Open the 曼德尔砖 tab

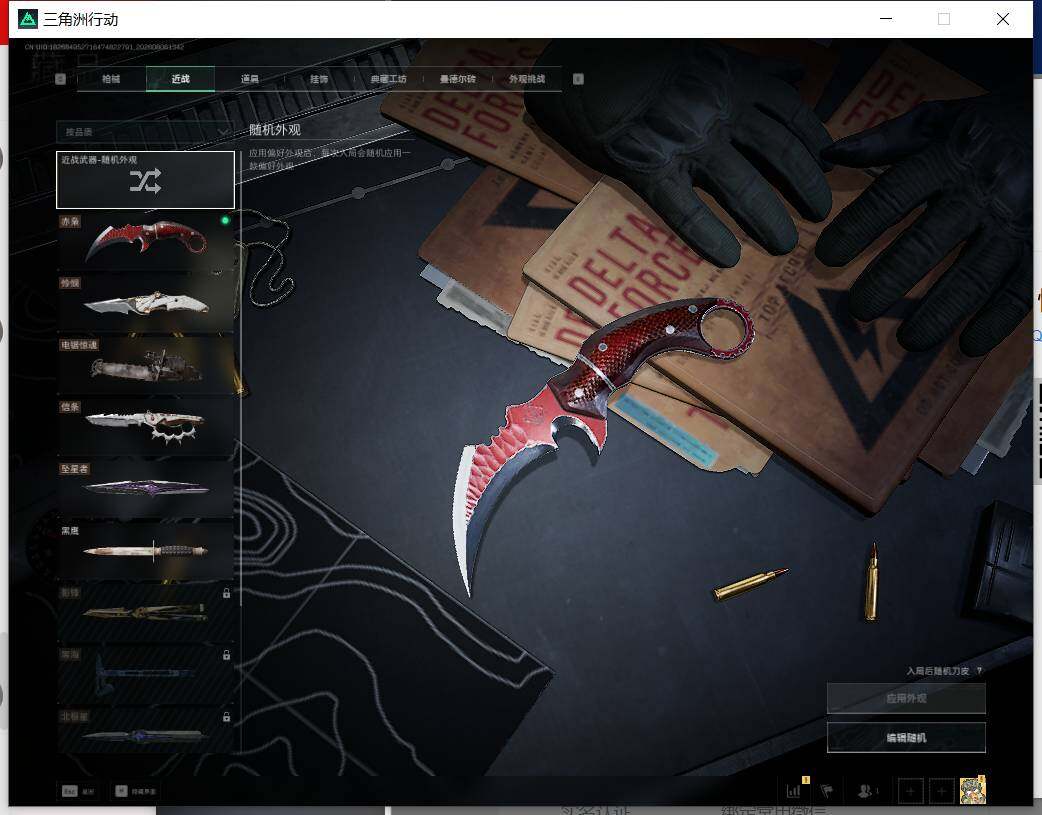[458, 79]
